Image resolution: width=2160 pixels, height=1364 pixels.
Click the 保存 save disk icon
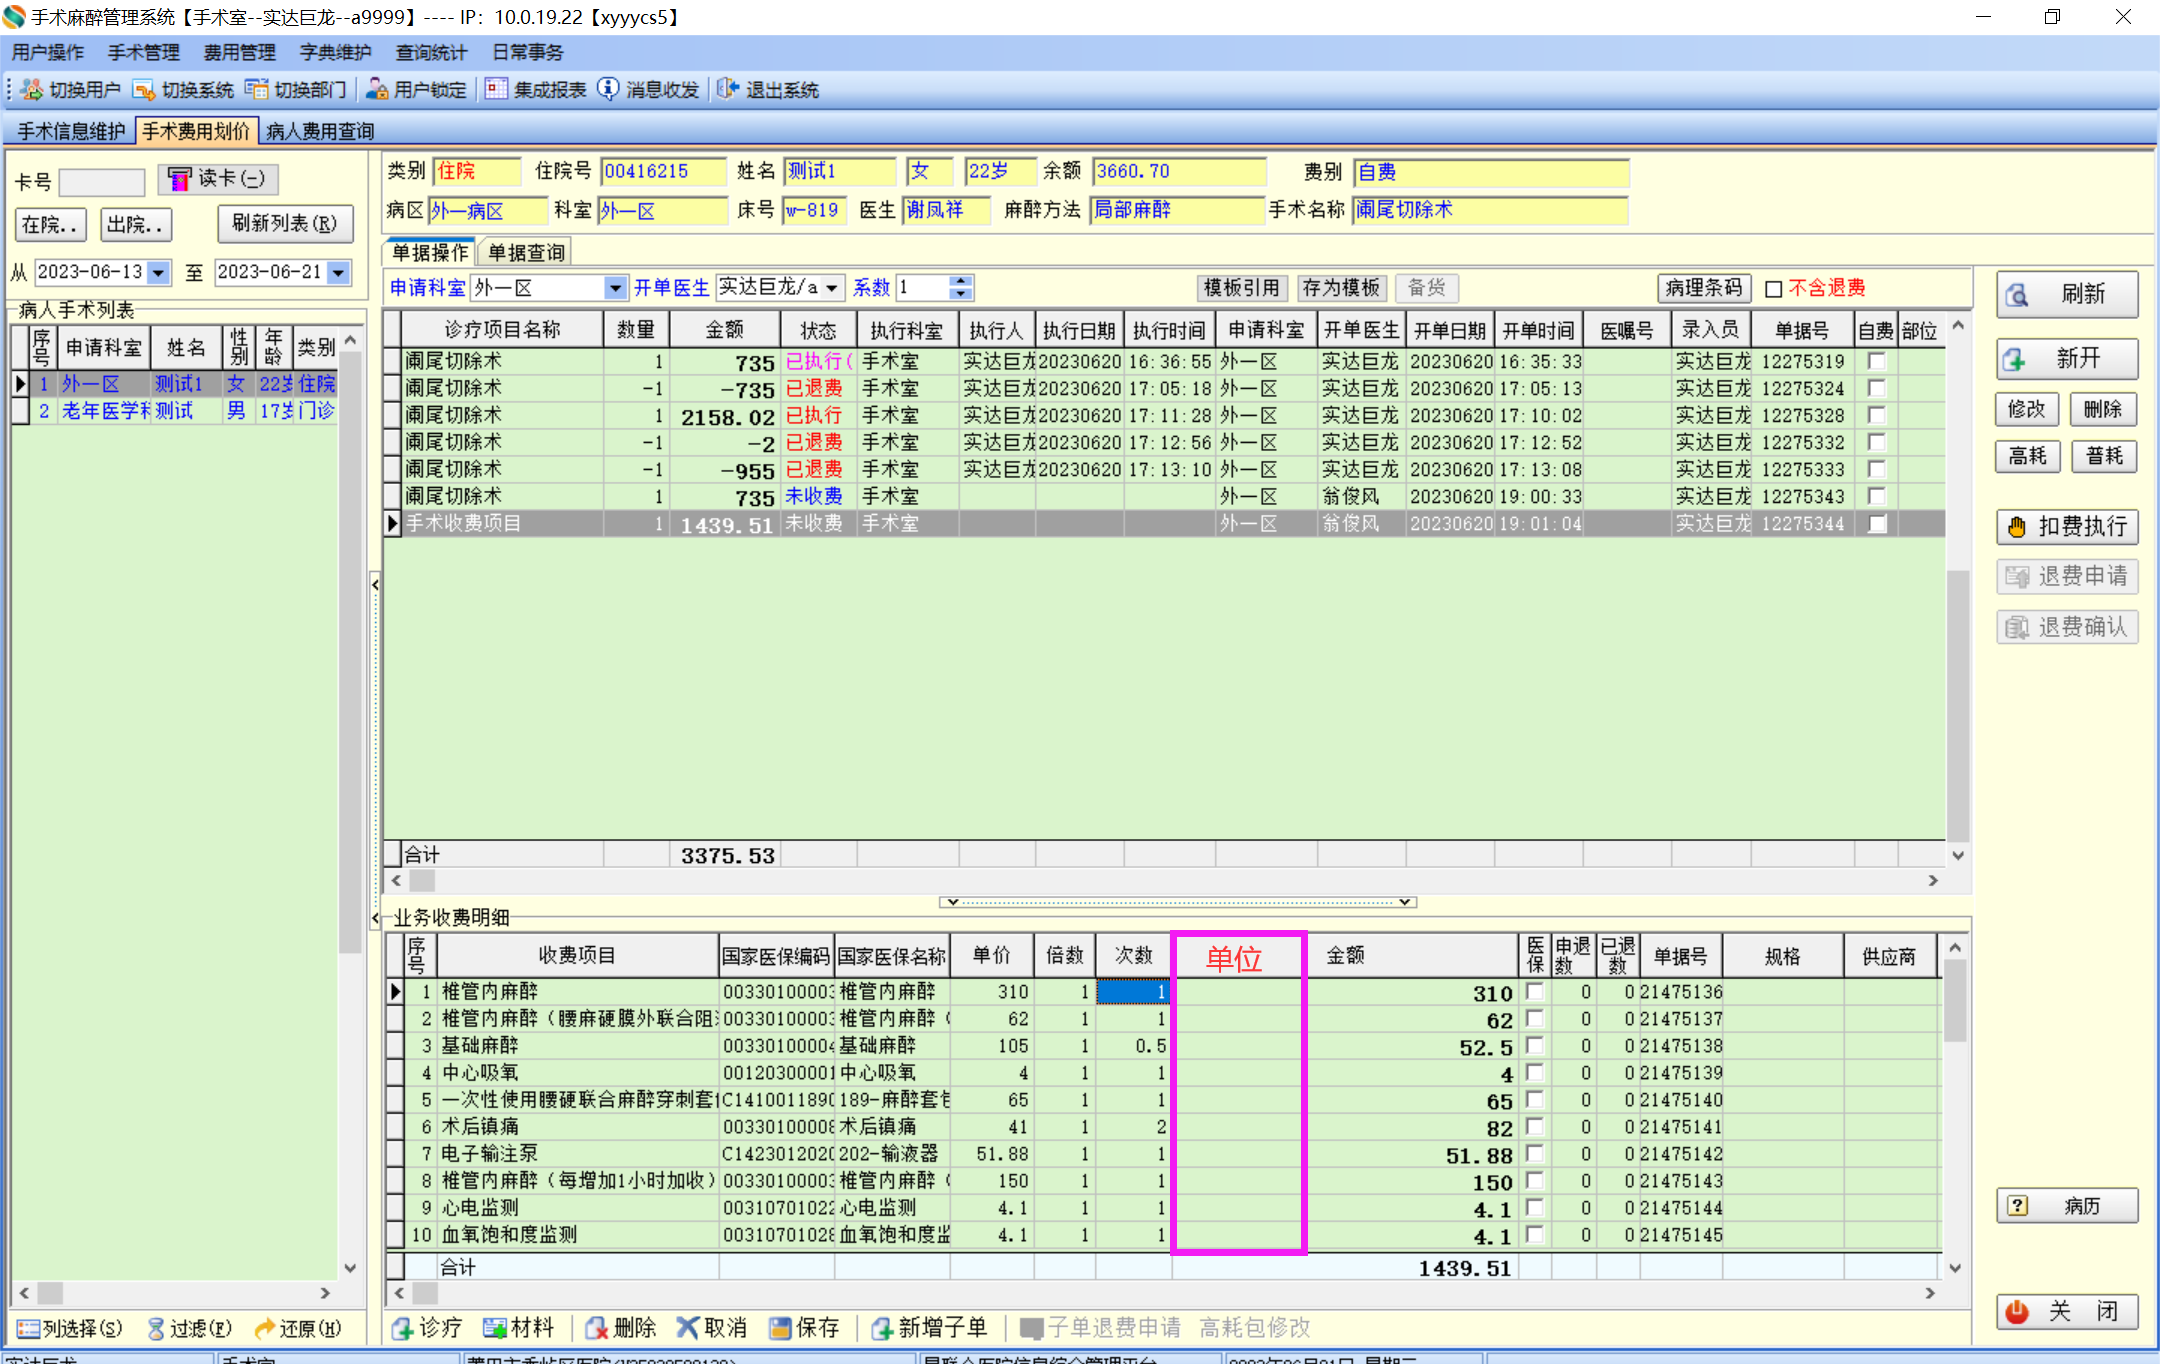[780, 1328]
